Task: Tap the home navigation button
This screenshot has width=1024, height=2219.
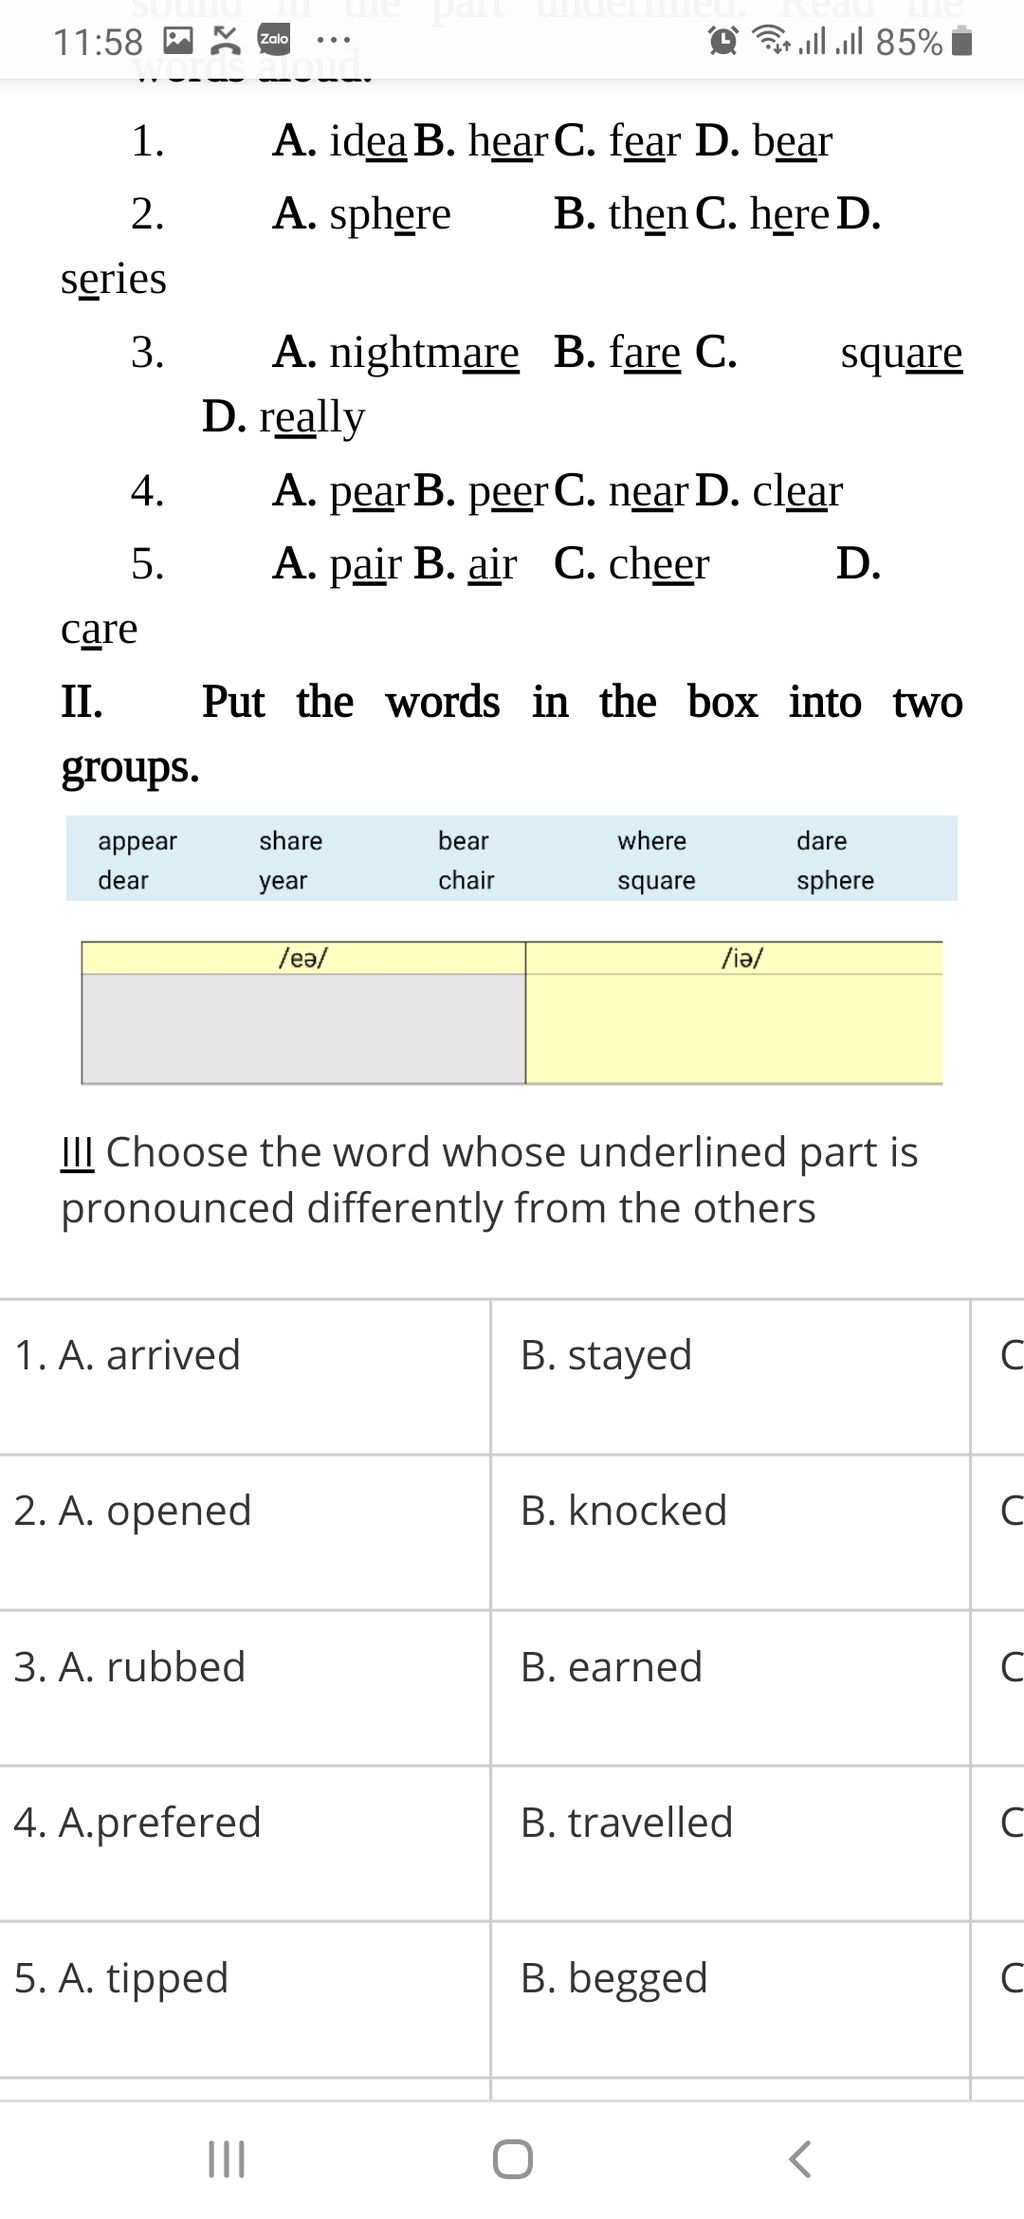Action: point(512,2158)
